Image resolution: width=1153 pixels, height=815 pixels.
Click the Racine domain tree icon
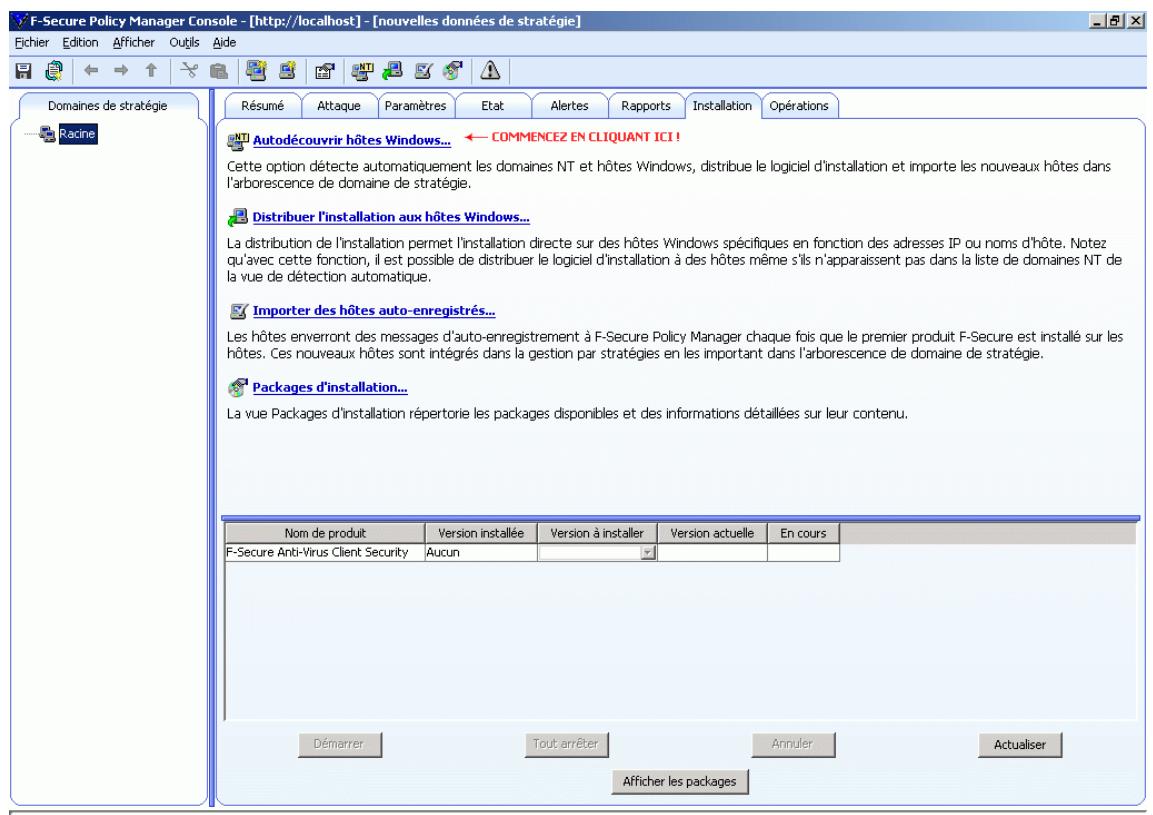coord(48,134)
